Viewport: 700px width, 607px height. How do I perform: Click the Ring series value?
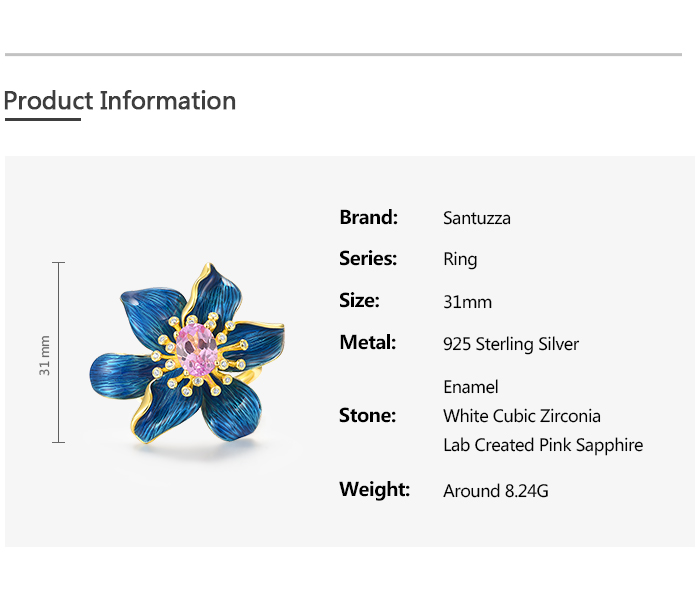coord(460,260)
